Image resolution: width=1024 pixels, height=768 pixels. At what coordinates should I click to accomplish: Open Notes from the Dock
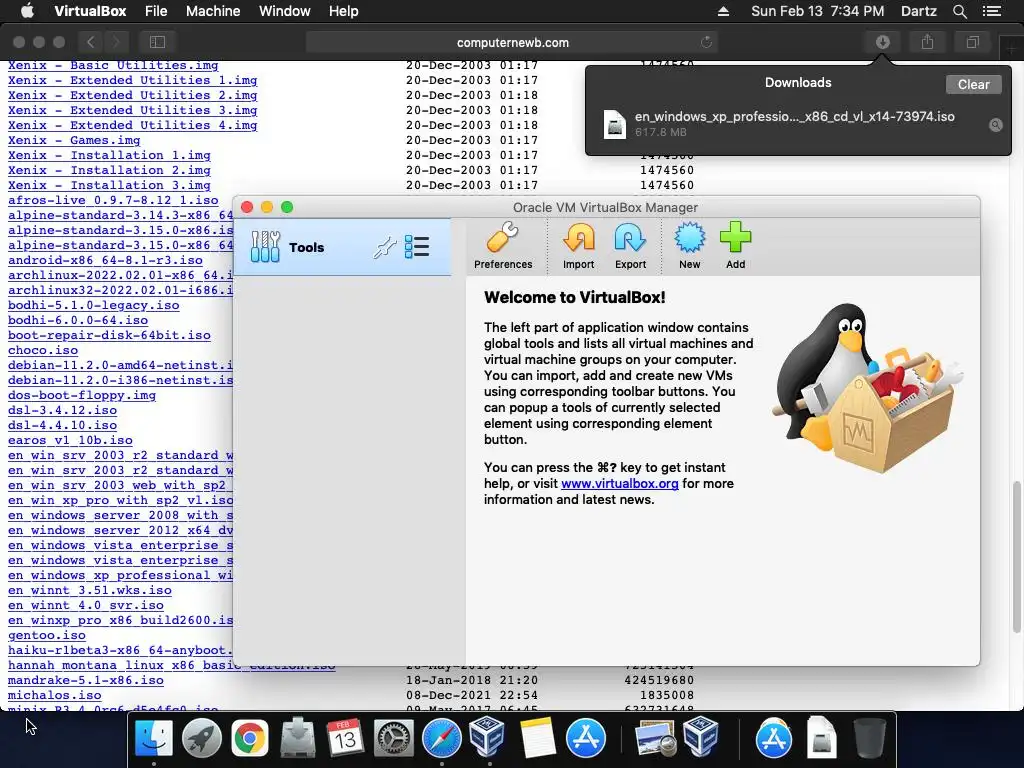point(537,738)
